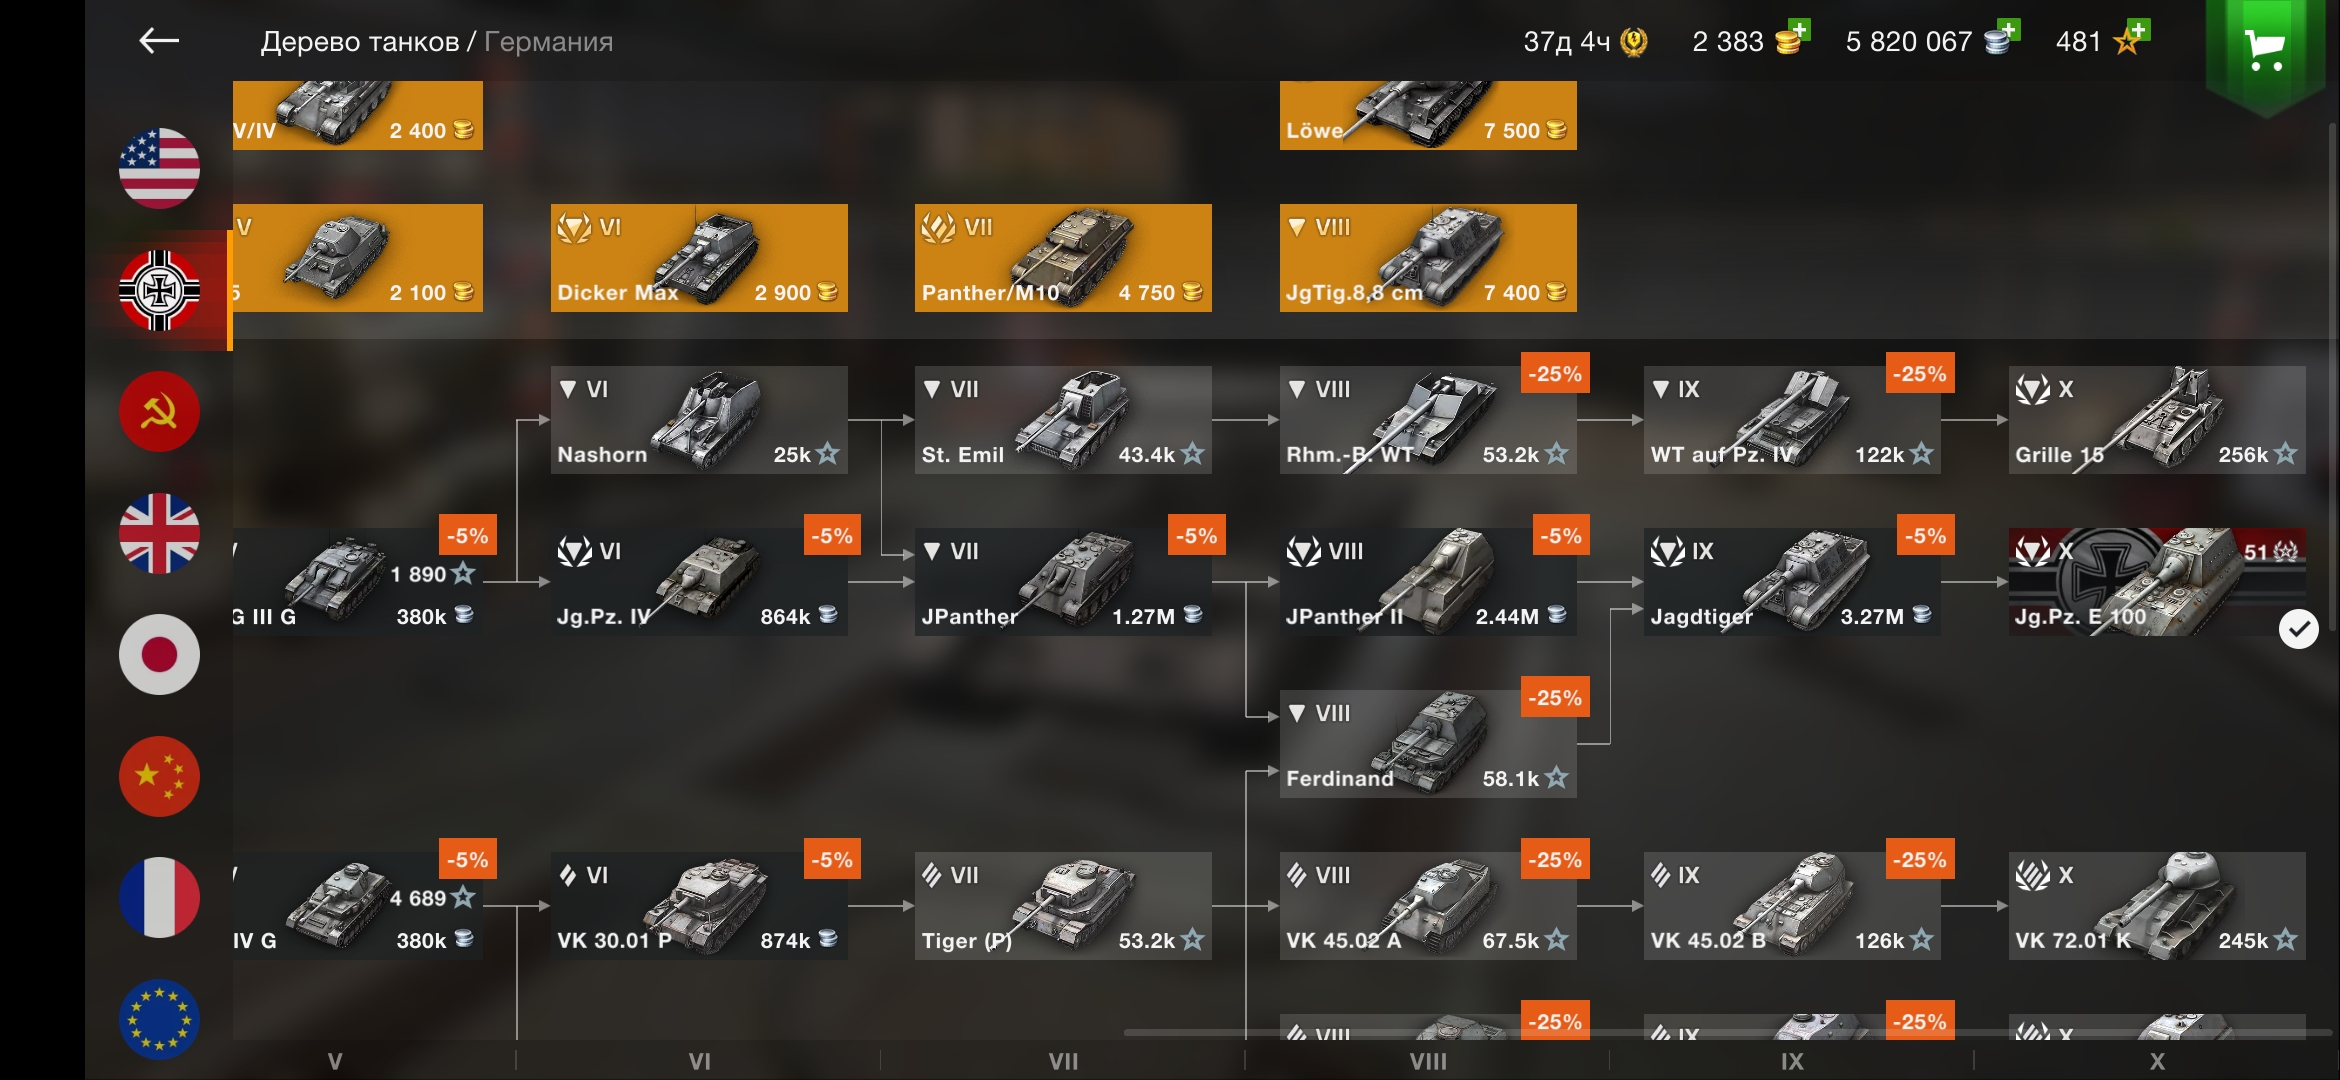Select the premium Dicker Max tank
This screenshot has width=2340, height=1080.
[x=699, y=258]
